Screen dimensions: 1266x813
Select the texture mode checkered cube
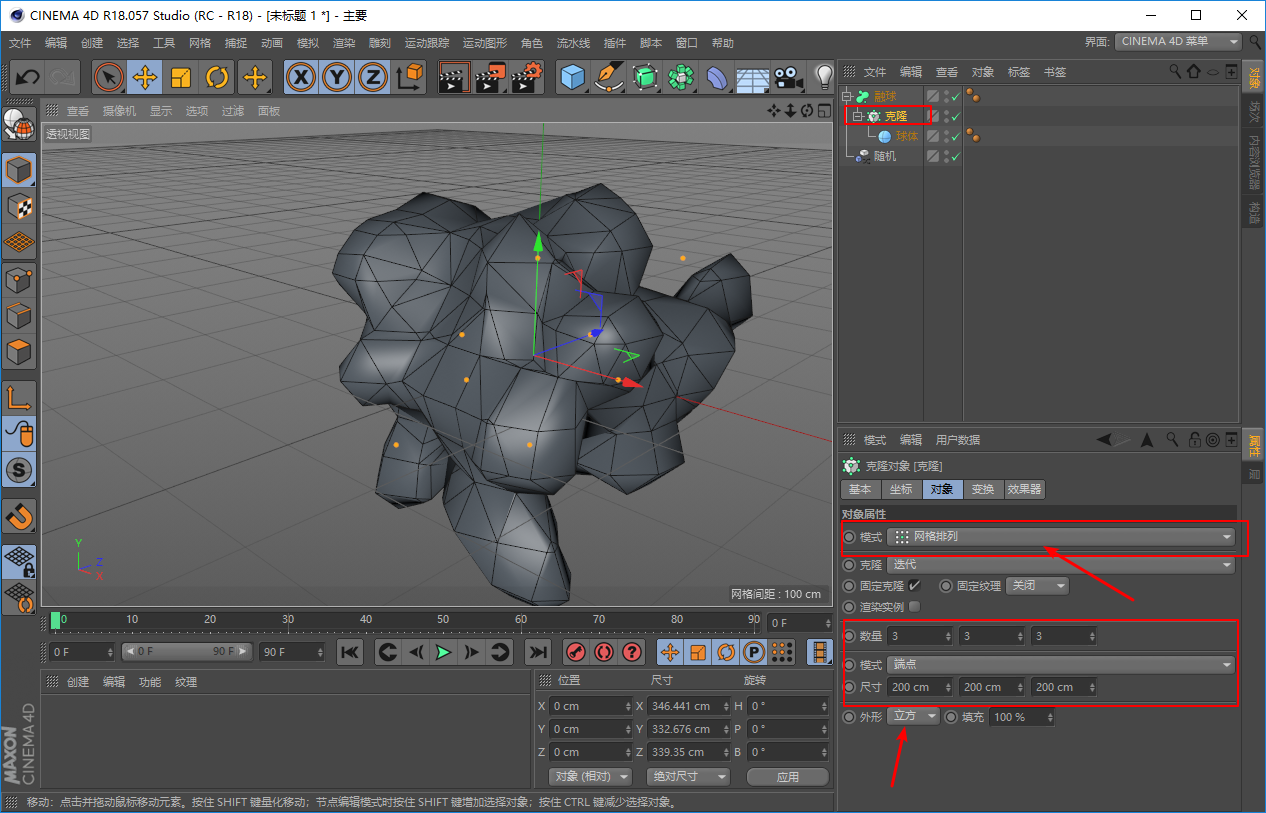click(20, 207)
